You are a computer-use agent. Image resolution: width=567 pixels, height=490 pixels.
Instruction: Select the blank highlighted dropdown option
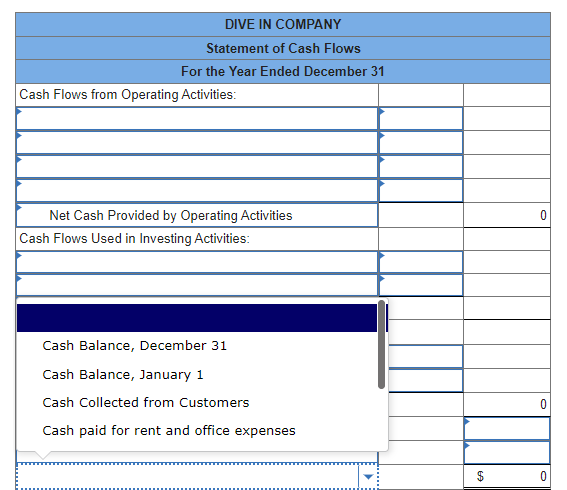197,318
